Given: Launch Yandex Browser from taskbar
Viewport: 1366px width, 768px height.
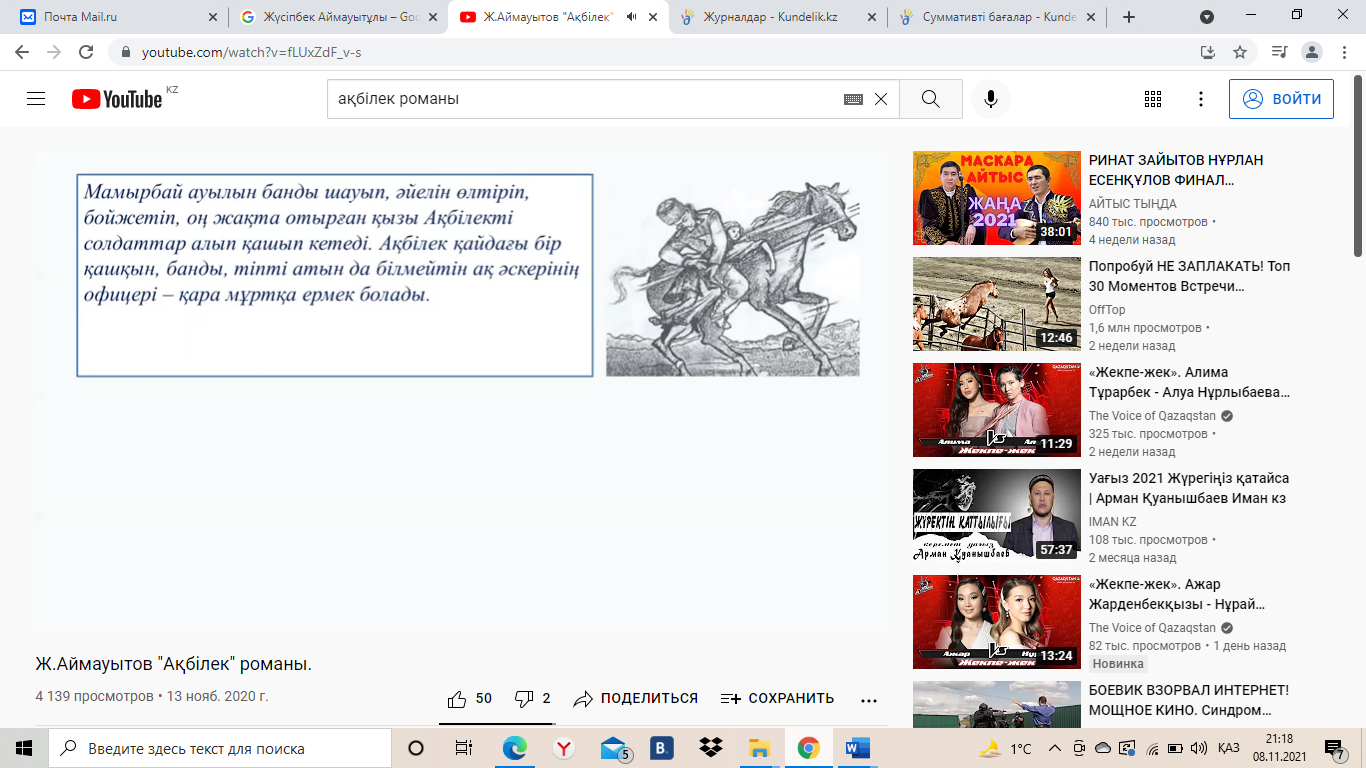Looking at the screenshot, I should click(x=564, y=748).
